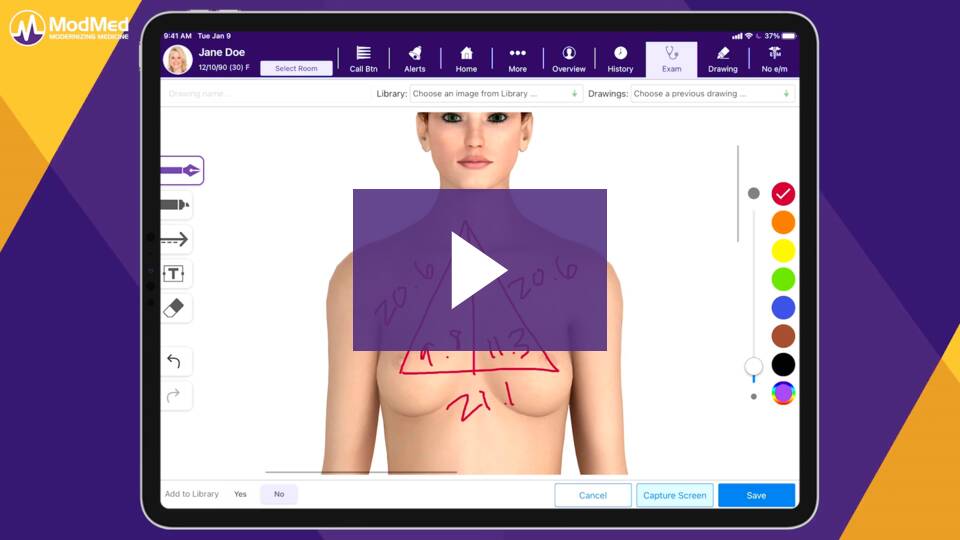Open patient Overview
960x540 pixels.
[569, 59]
